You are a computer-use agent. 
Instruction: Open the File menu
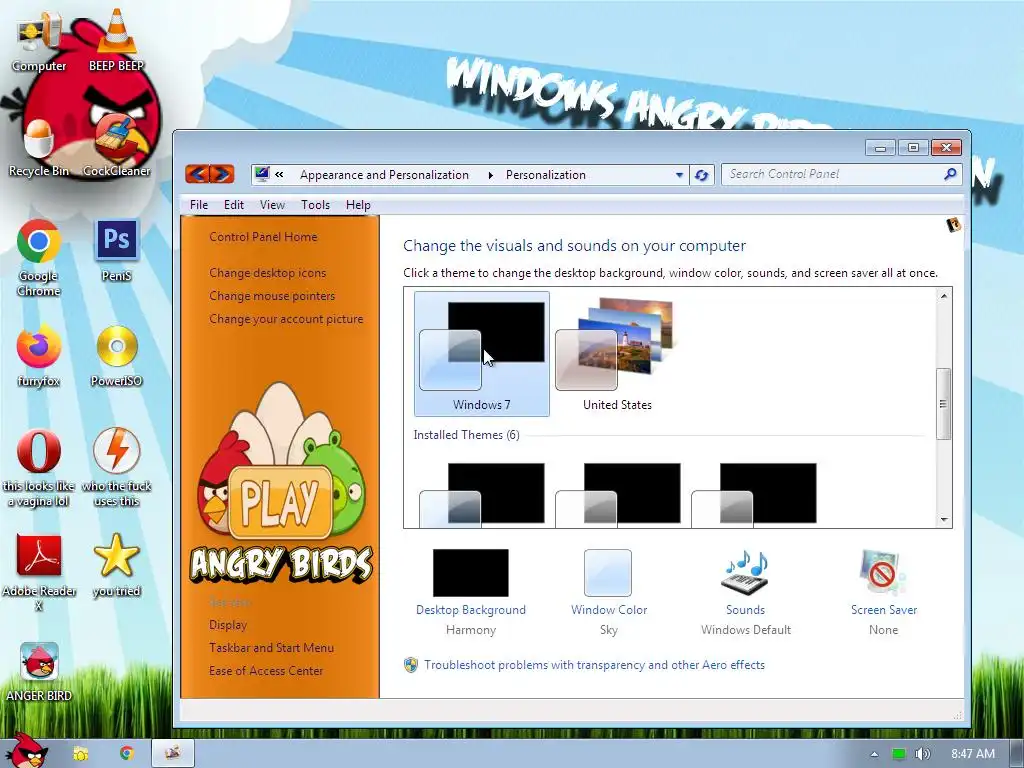(x=199, y=204)
